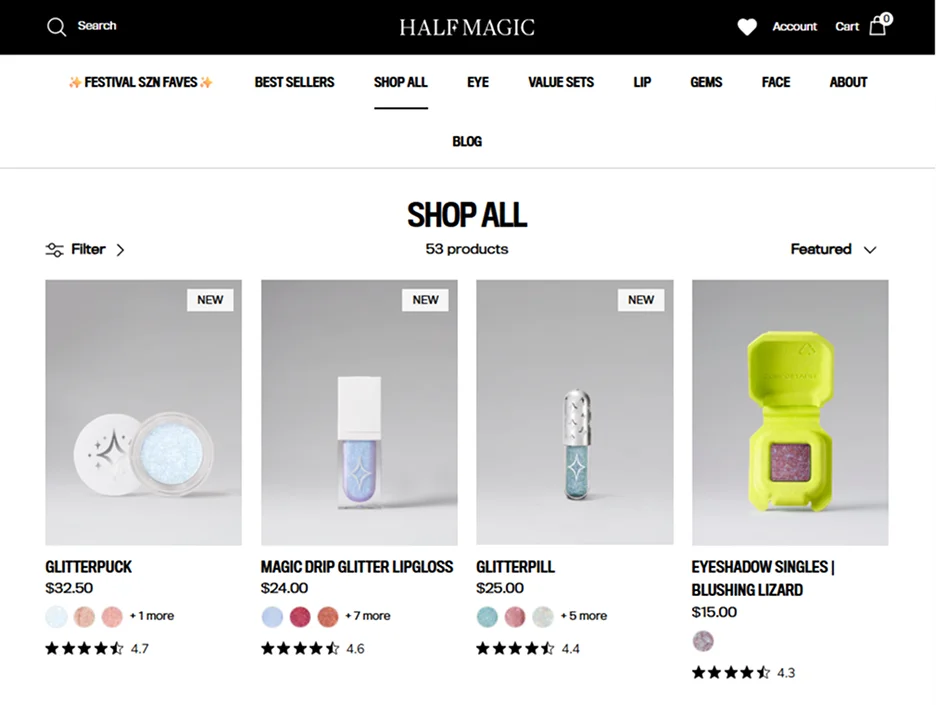Select the red lipgloss color swatch
936x705 pixels.
coord(300,617)
